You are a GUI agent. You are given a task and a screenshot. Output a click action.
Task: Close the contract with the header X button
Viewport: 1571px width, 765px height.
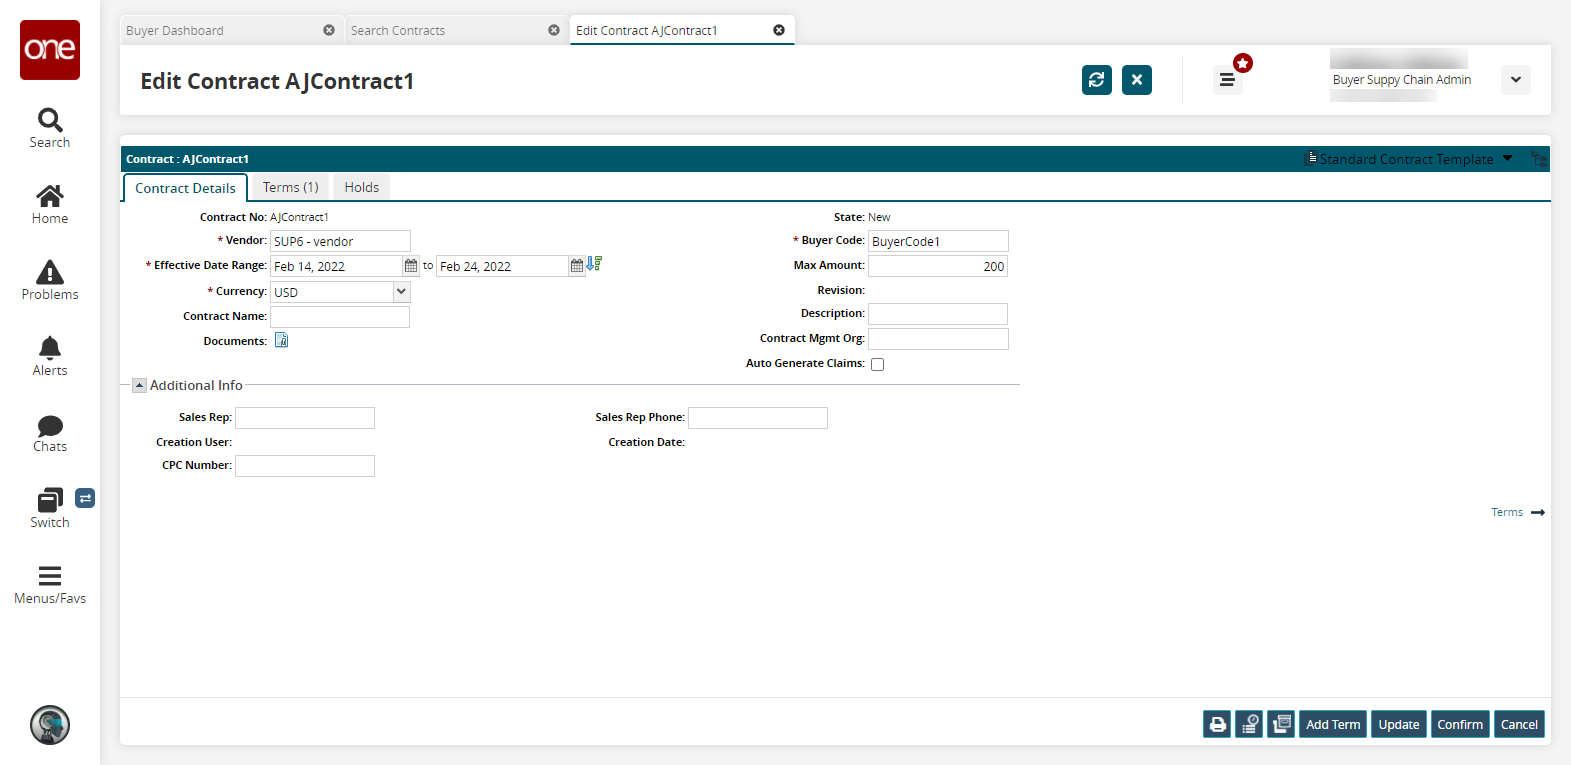[x=1137, y=80]
